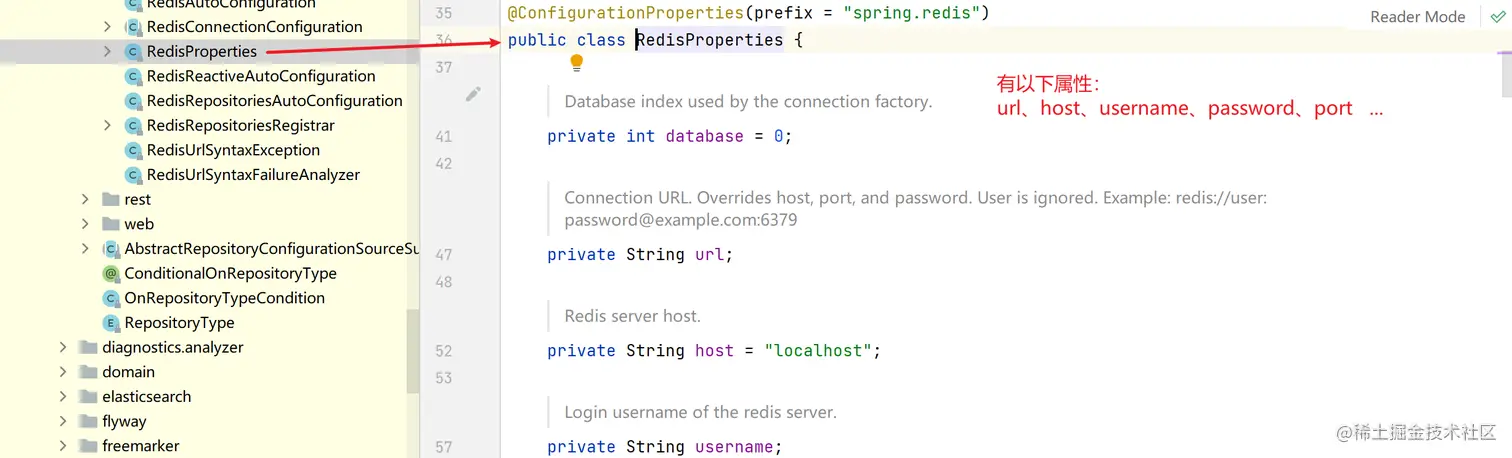Click the RedisRepositoriesAutoConfiguration class icon
The image size is (1512, 458).
pos(132,101)
